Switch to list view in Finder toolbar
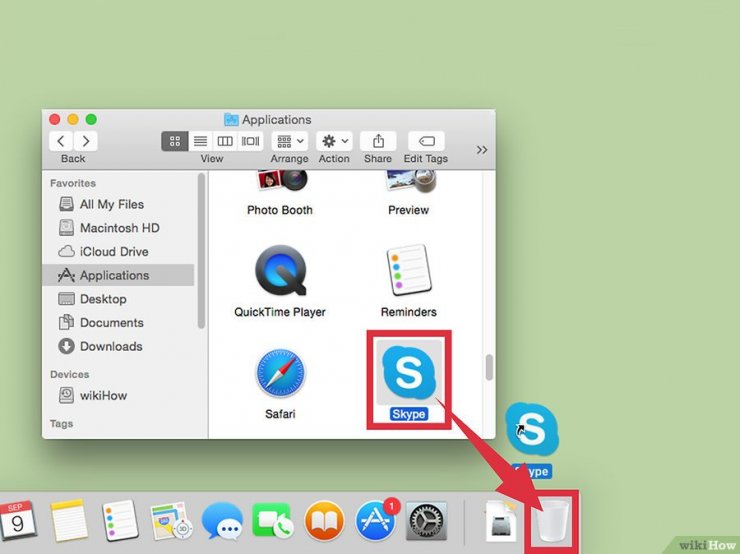Image resolution: width=740 pixels, height=554 pixels. 200,142
